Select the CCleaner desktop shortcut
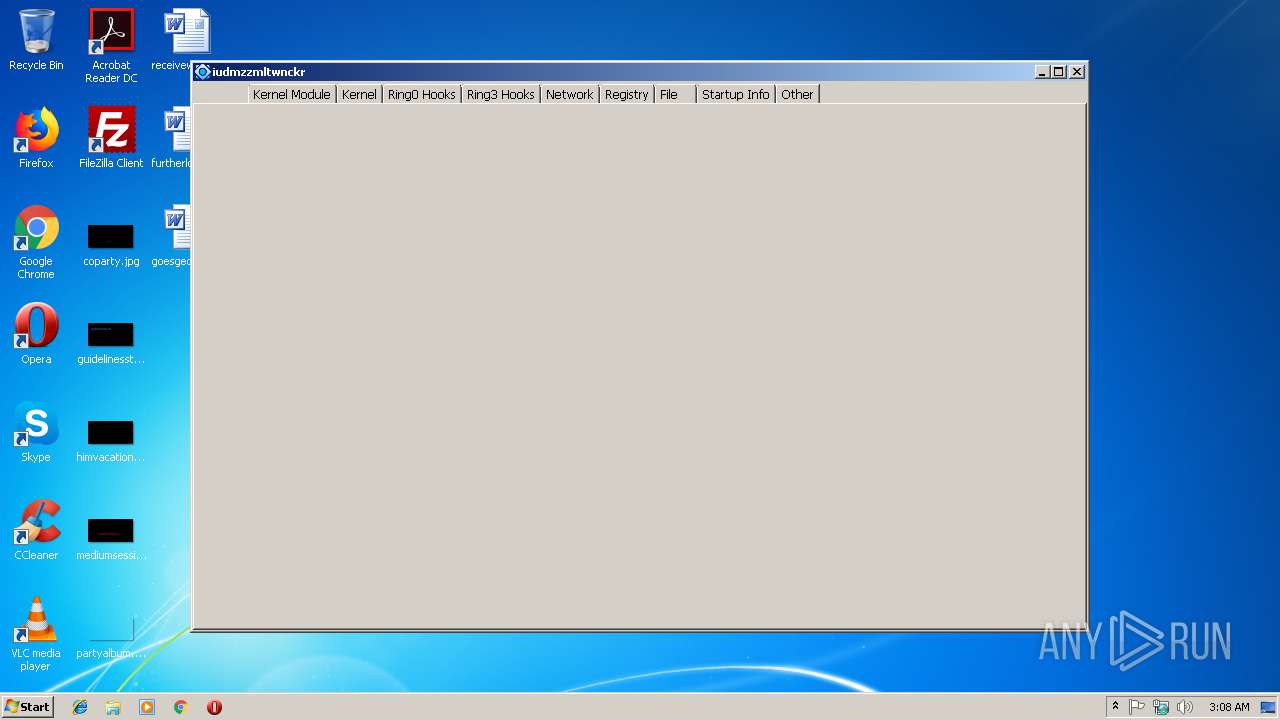 [x=36, y=530]
